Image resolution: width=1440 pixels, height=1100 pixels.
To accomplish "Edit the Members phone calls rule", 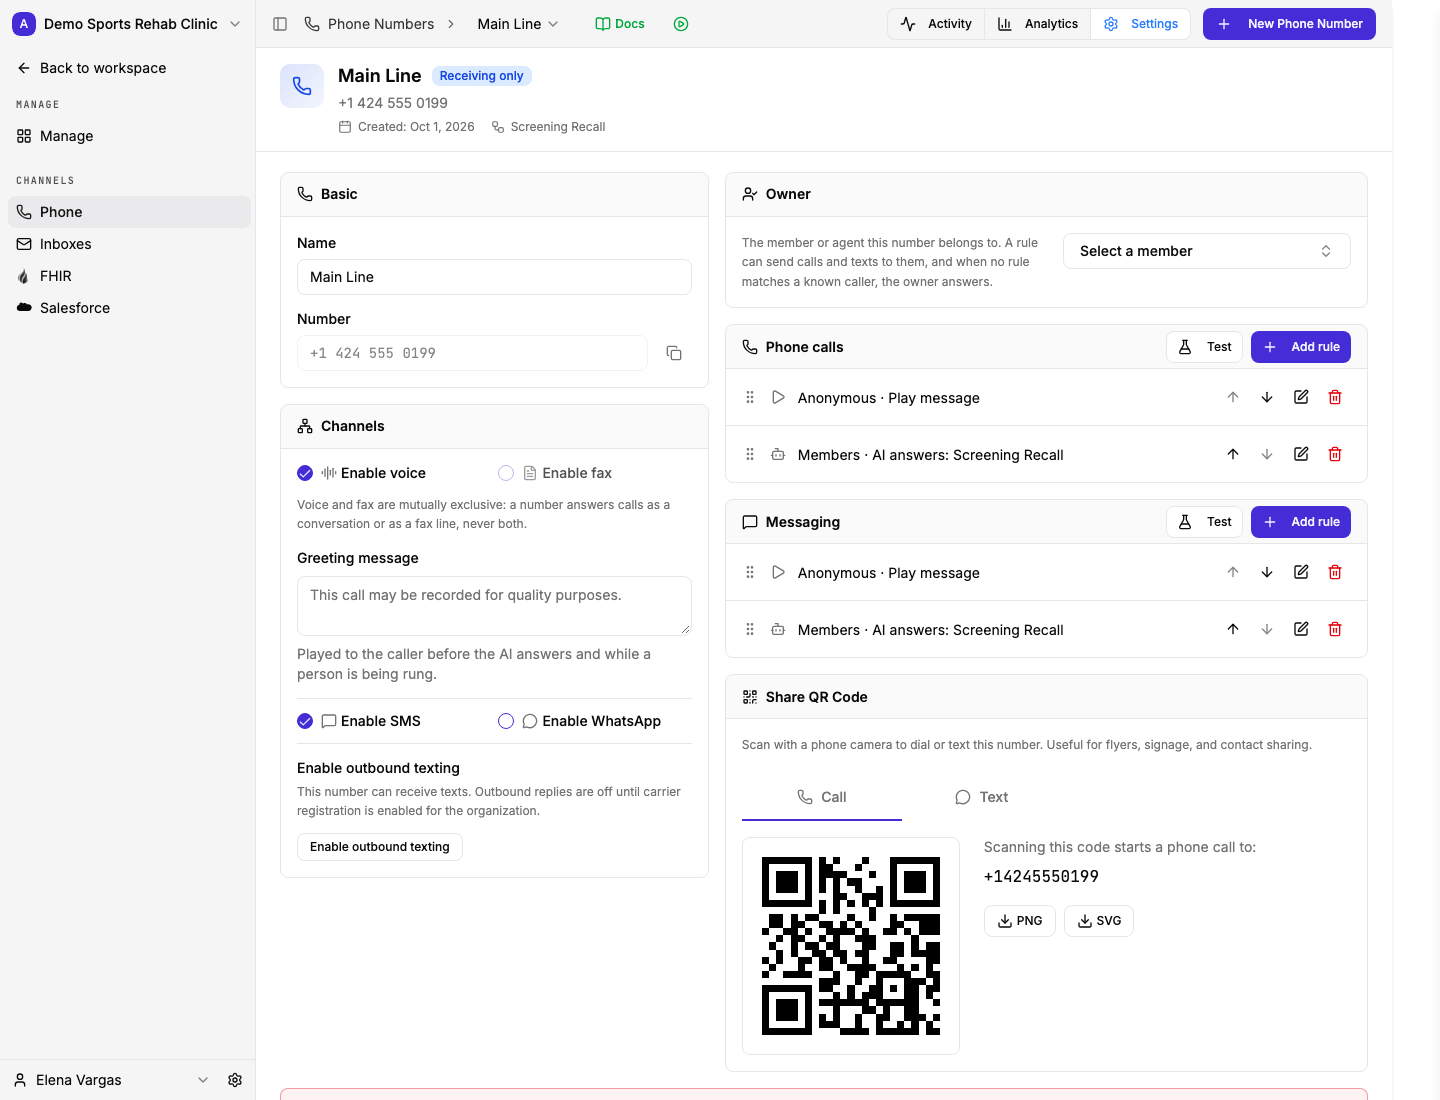I will (1300, 454).
